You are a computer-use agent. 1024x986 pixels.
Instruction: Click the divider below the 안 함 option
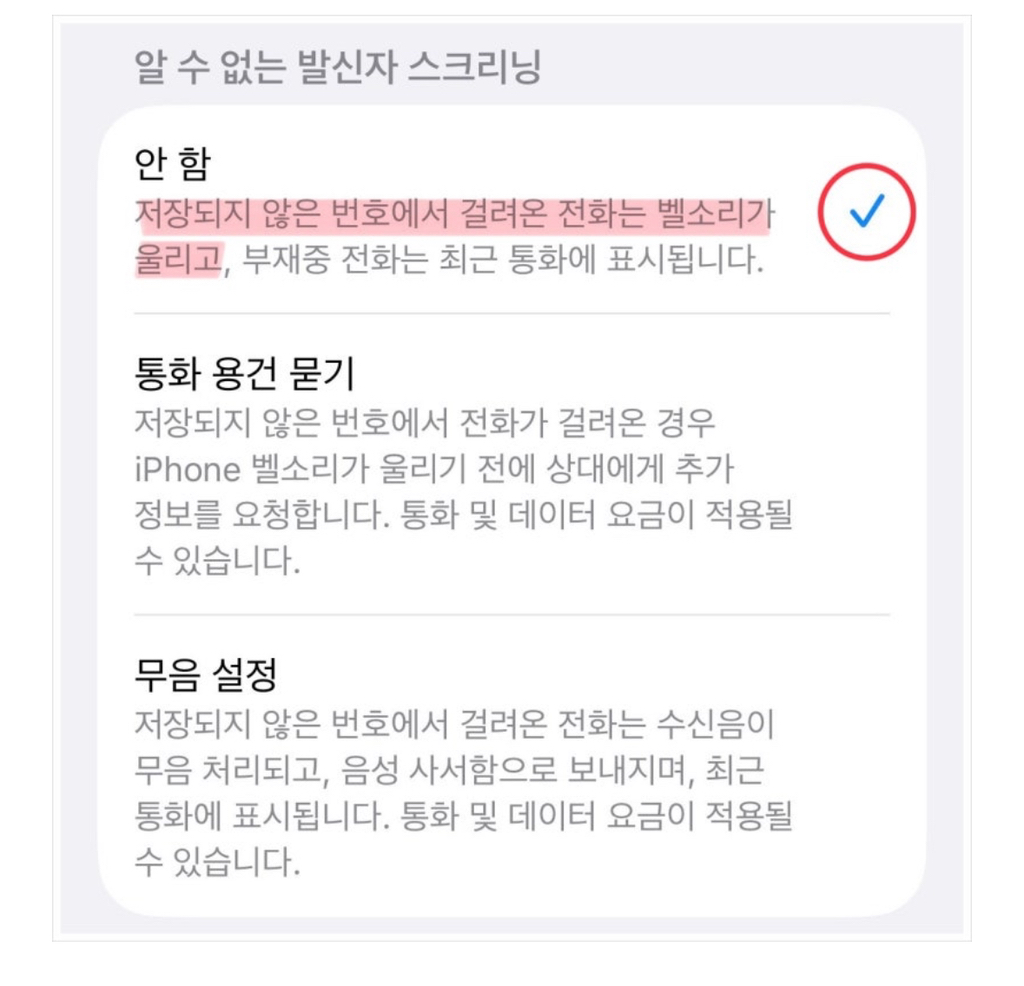click(x=512, y=313)
